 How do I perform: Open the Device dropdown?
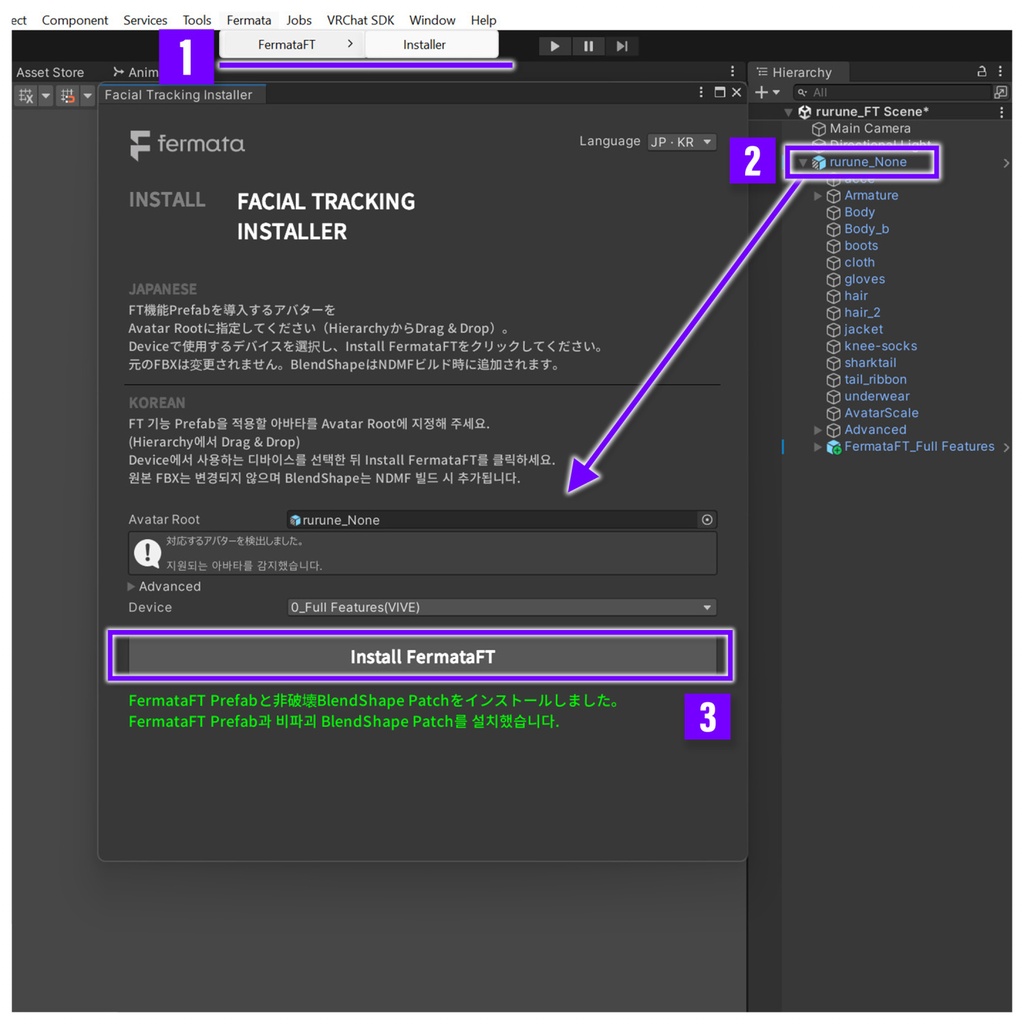click(x=502, y=607)
